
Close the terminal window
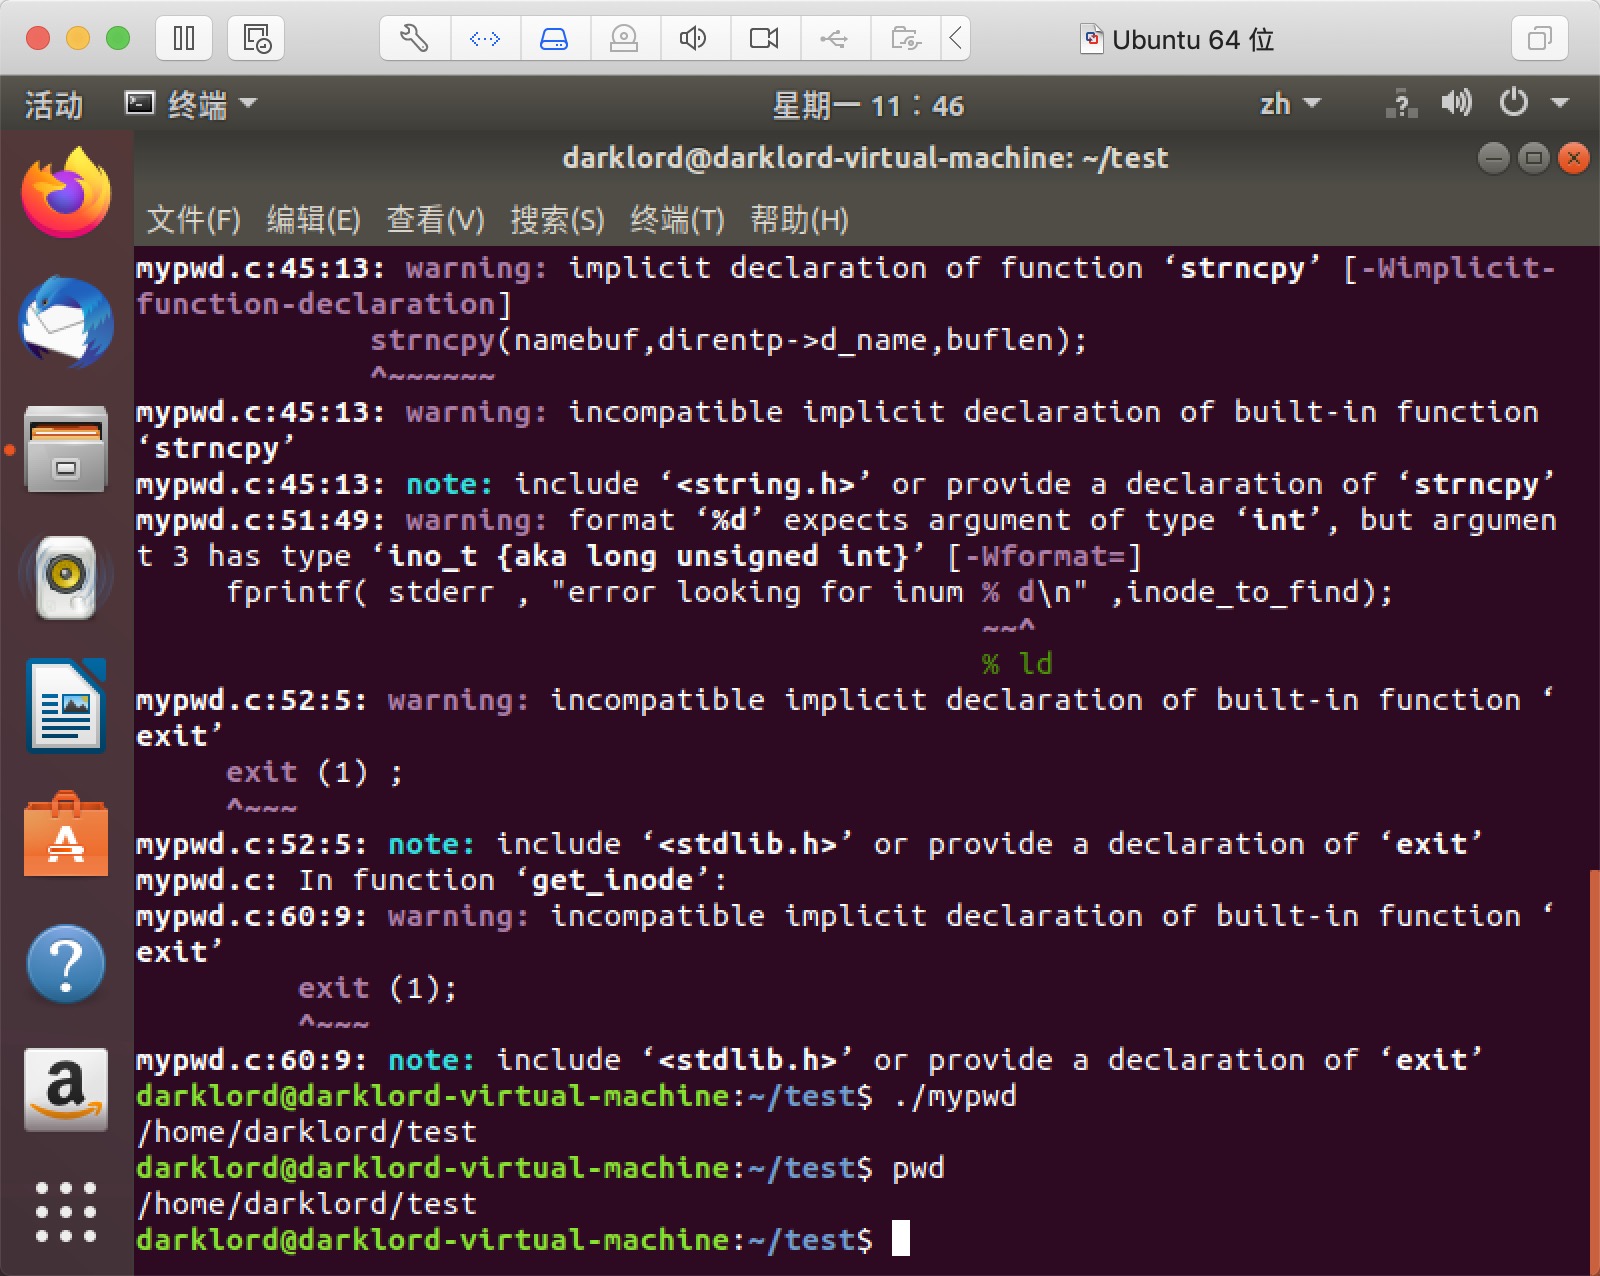(x=1573, y=158)
